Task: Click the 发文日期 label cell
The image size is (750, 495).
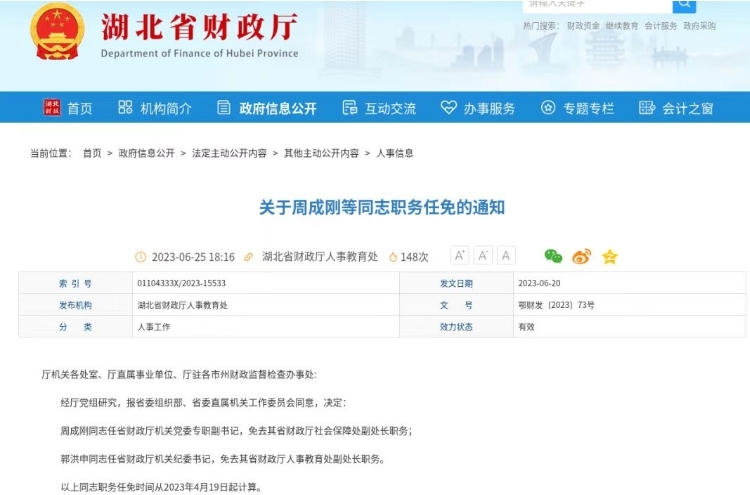Action: click(456, 283)
